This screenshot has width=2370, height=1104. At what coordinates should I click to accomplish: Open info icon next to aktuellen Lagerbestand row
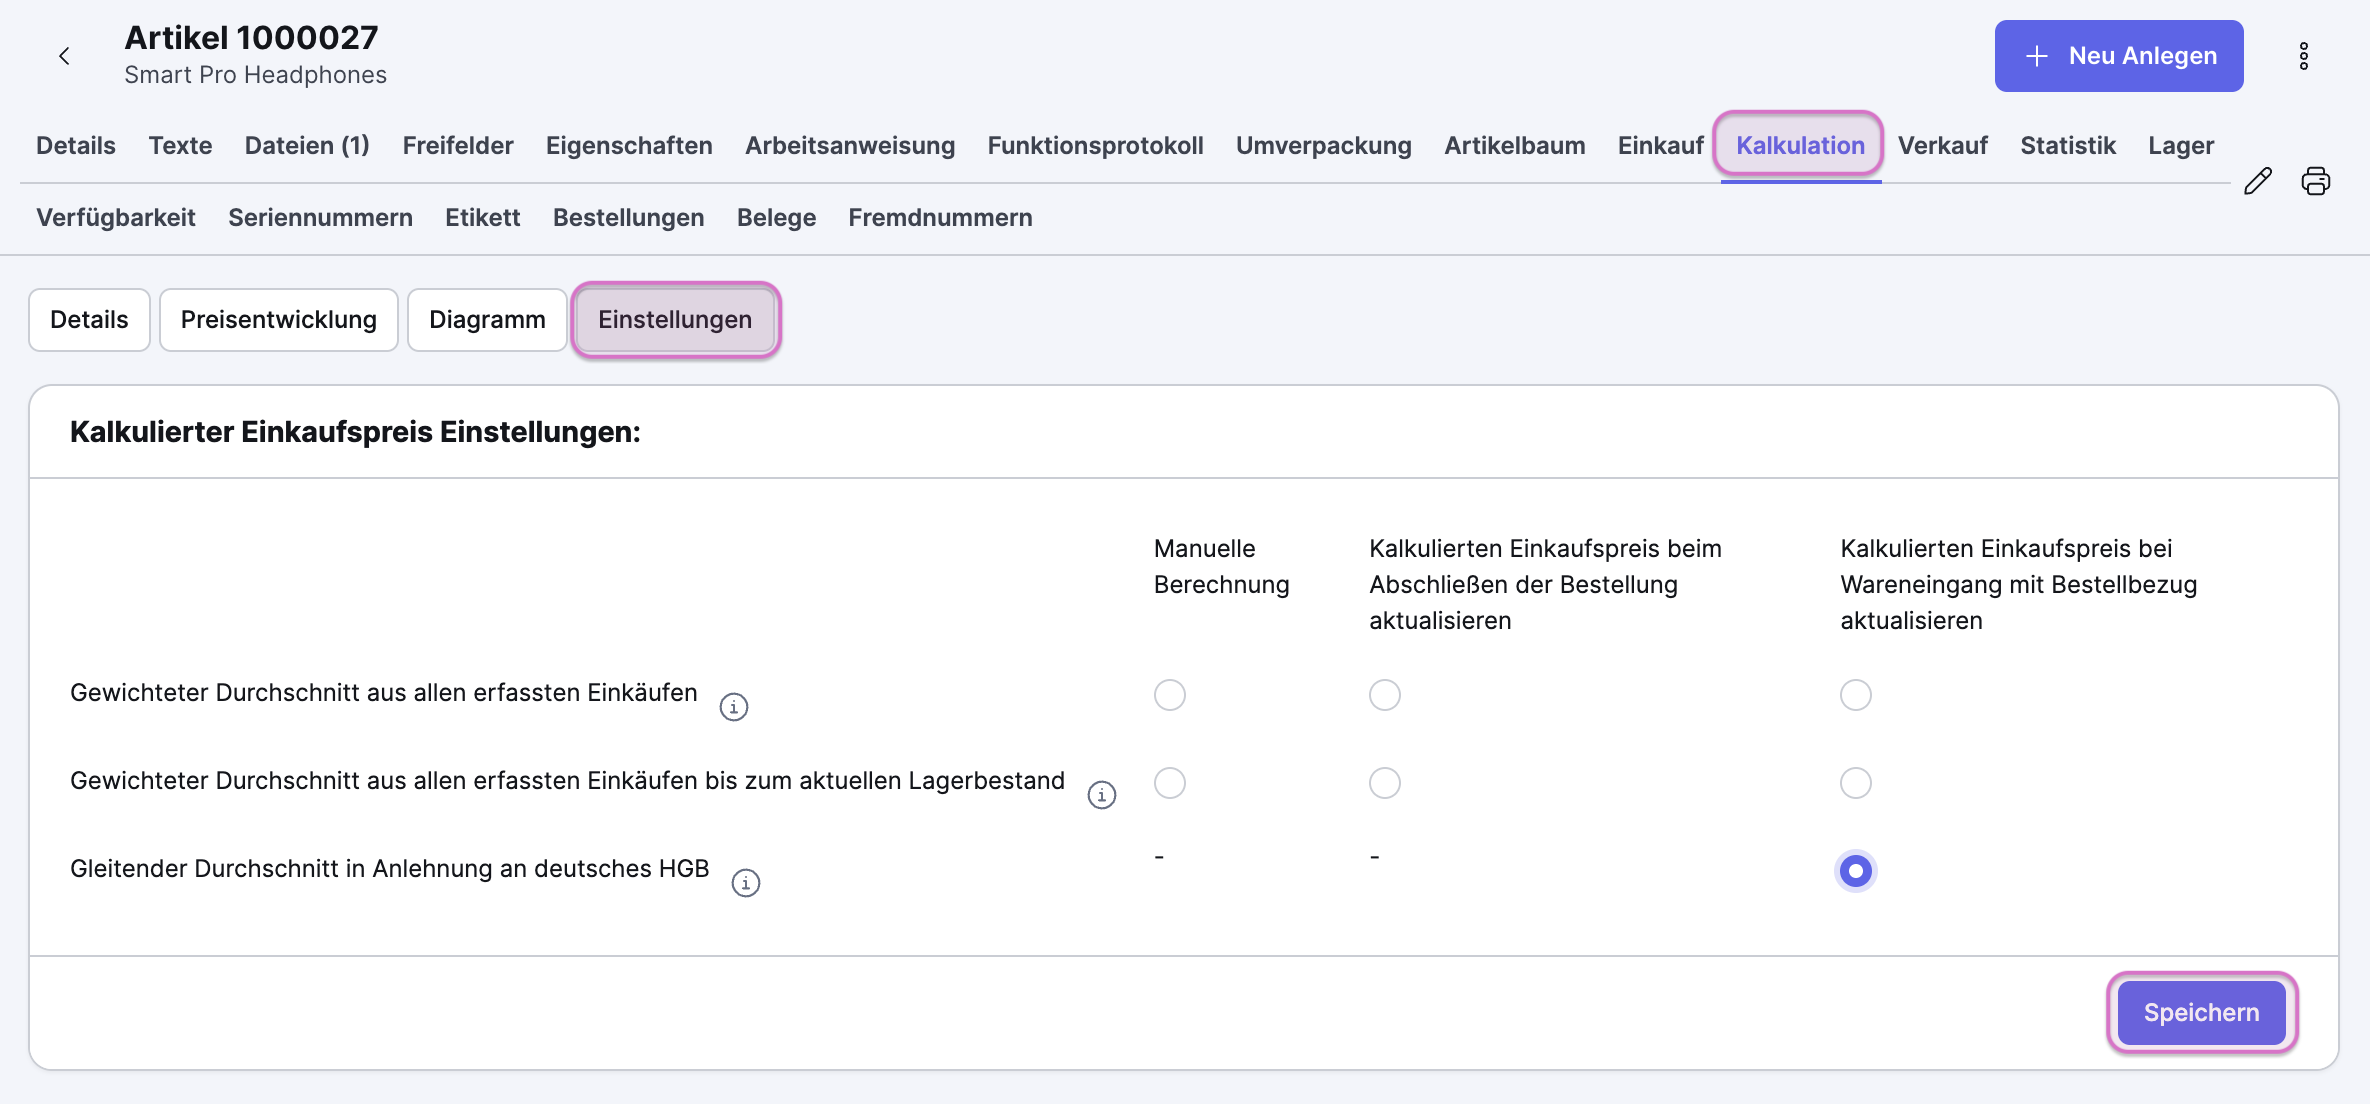[1102, 795]
